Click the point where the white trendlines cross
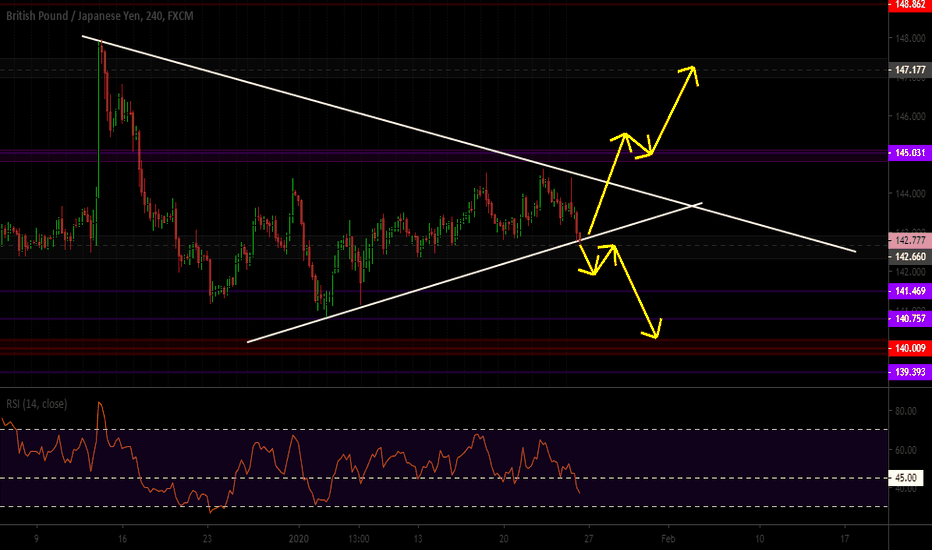Image resolution: width=932 pixels, height=550 pixels. pos(692,206)
